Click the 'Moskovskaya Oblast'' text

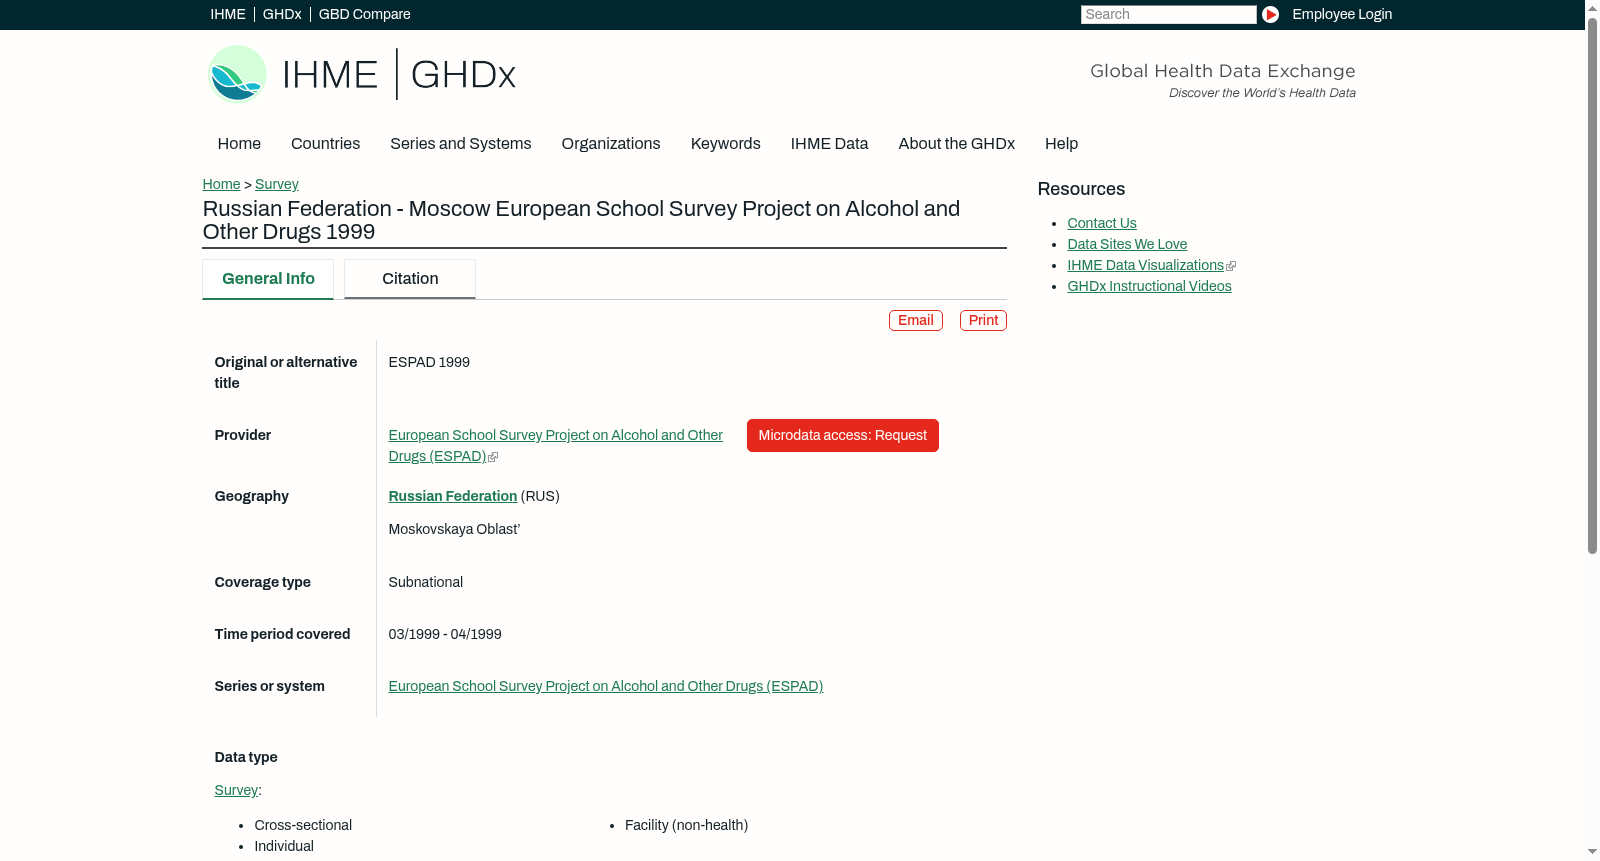tap(454, 529)
